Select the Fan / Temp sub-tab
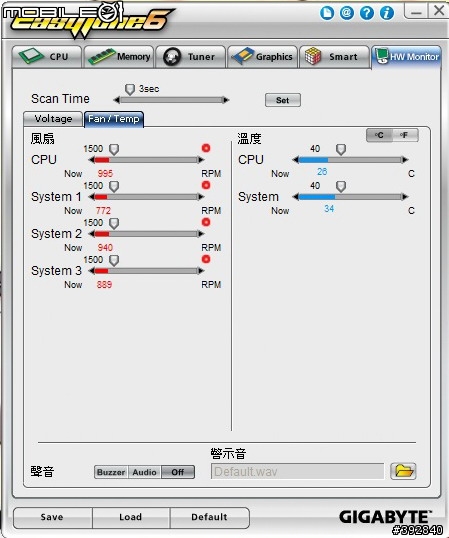 click(114, 119)
